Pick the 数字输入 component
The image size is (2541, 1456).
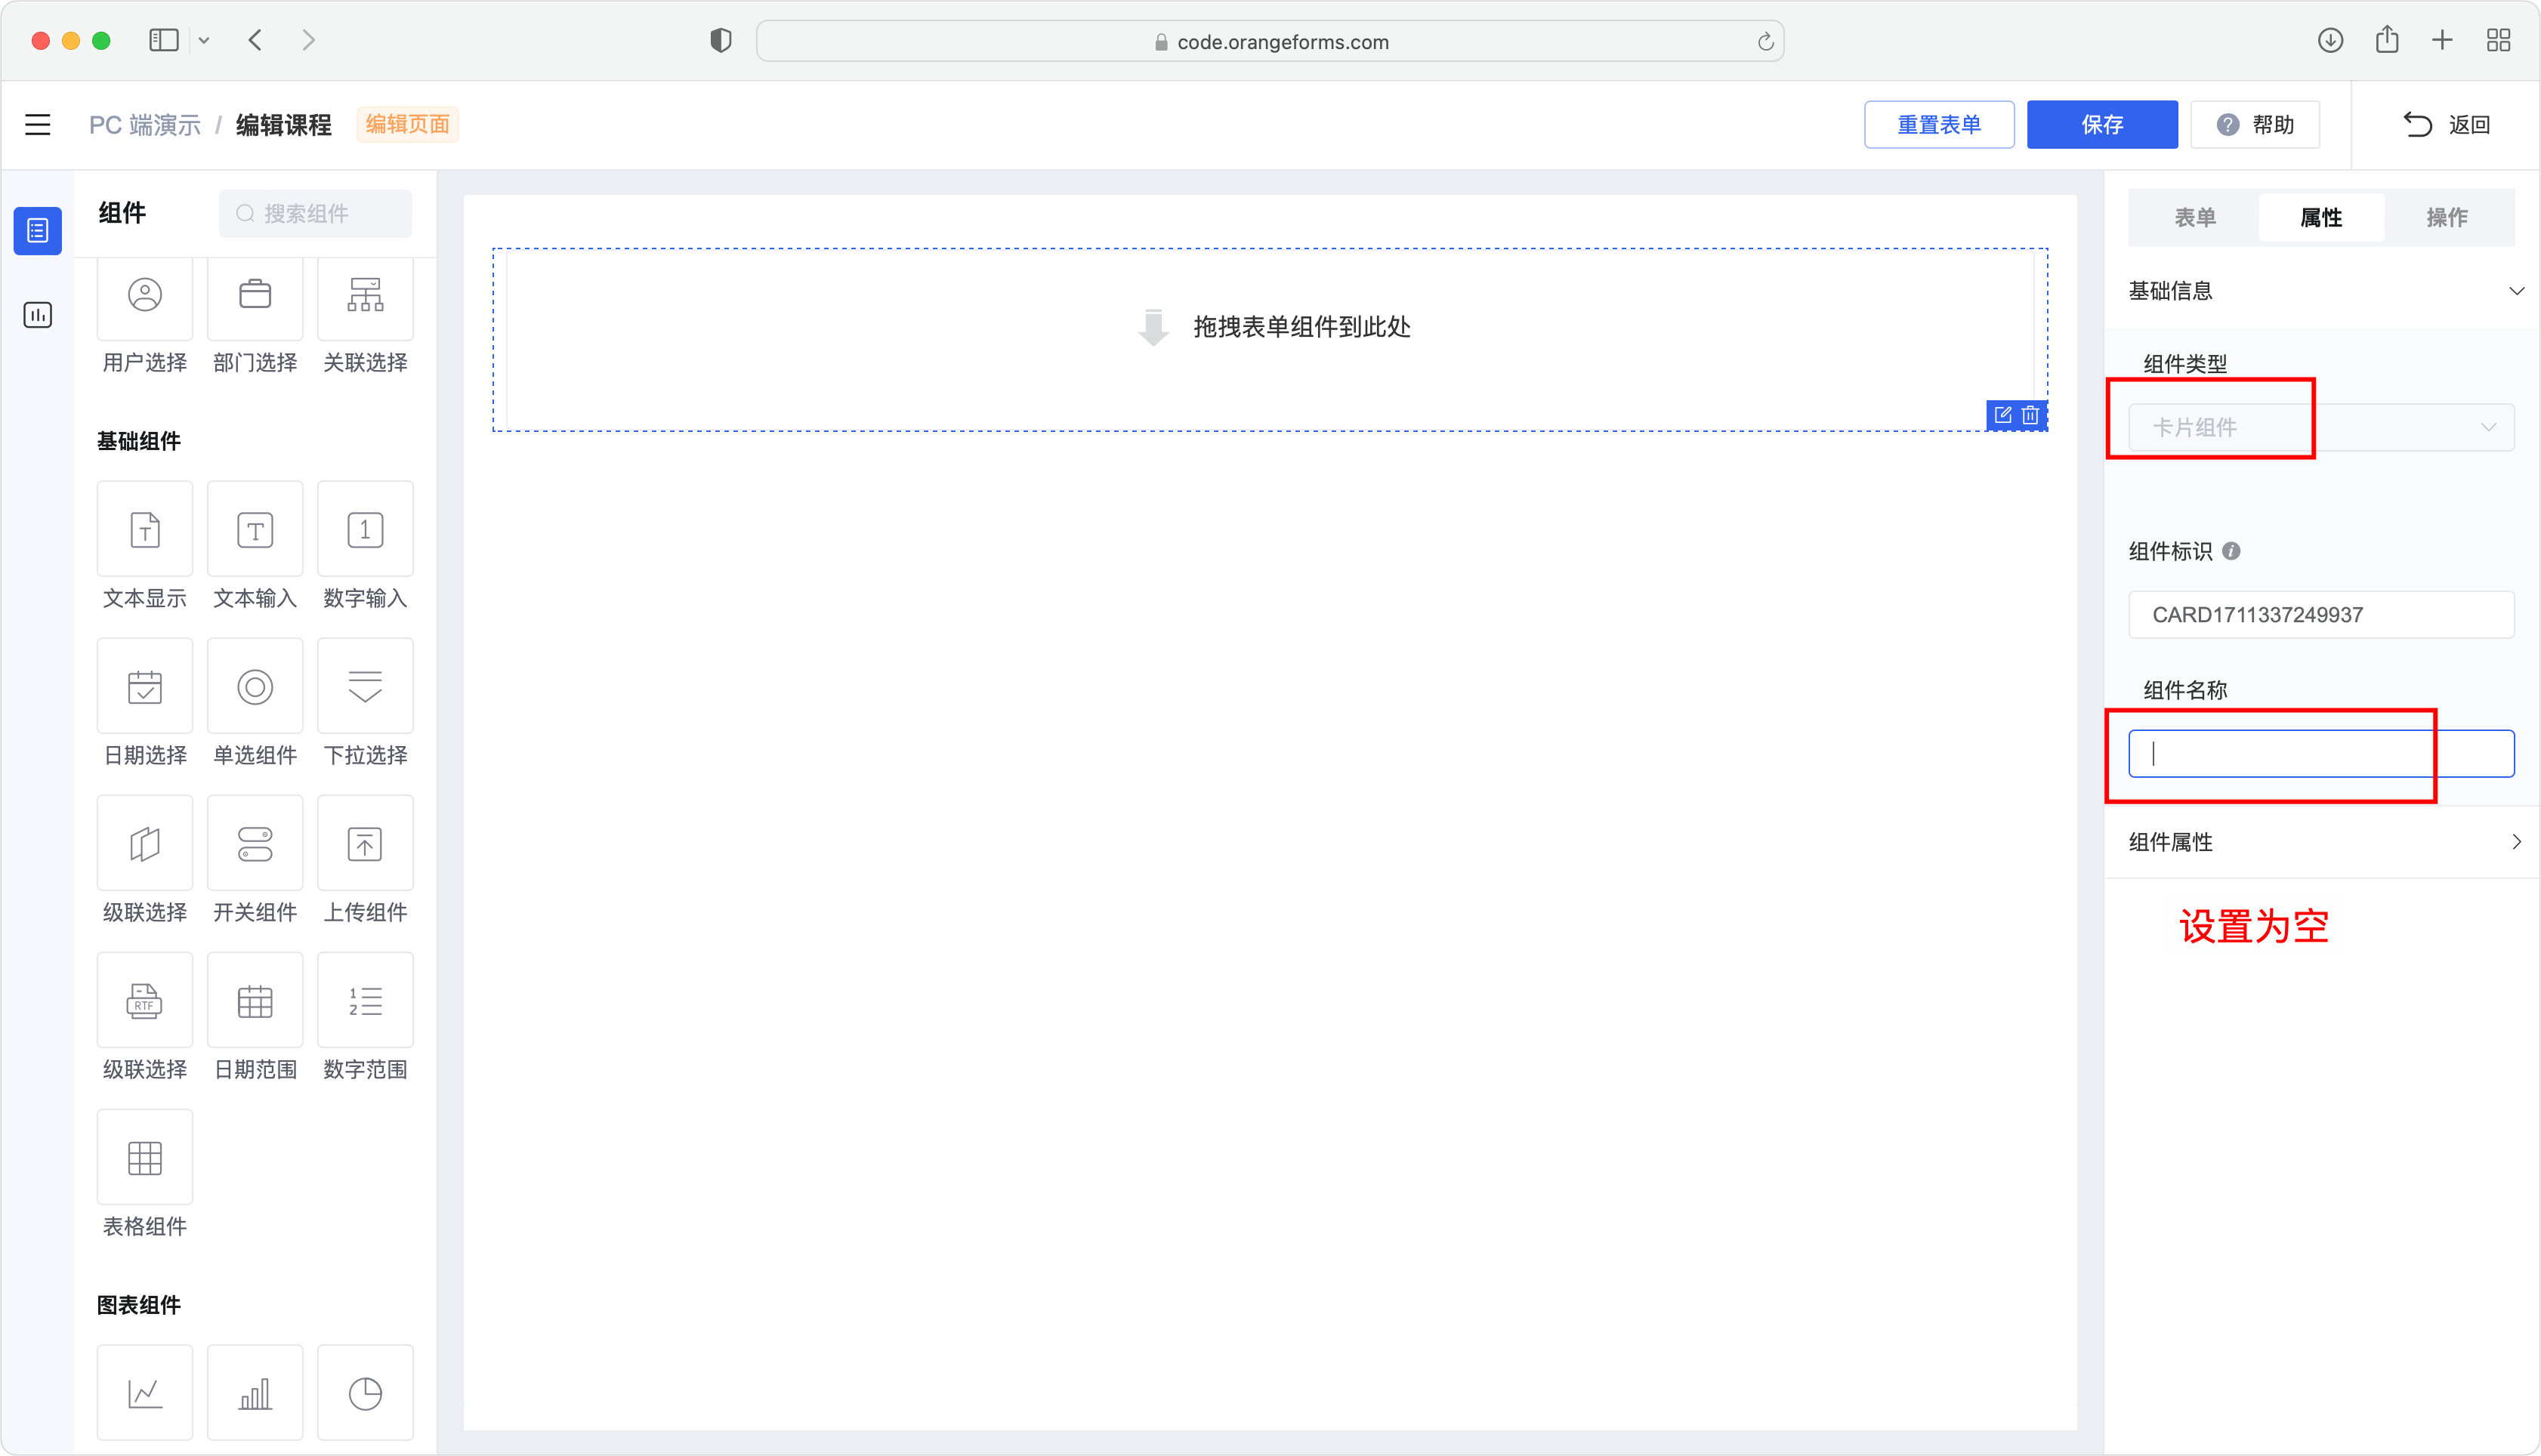click(365, 529)
